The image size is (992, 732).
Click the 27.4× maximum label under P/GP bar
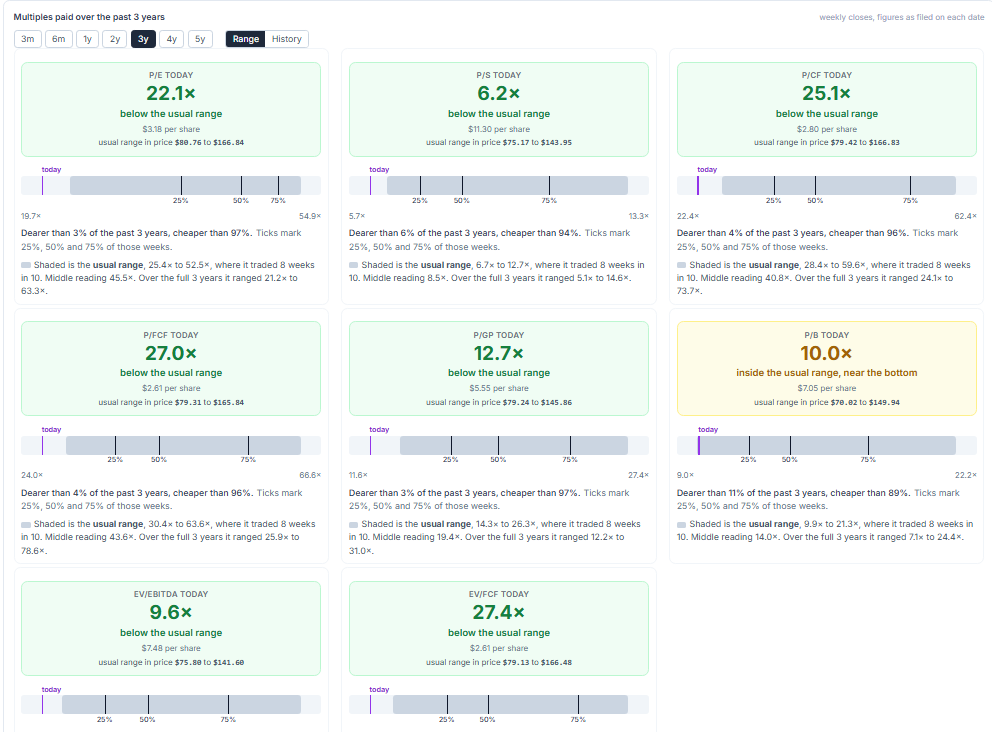pos(638,475)
